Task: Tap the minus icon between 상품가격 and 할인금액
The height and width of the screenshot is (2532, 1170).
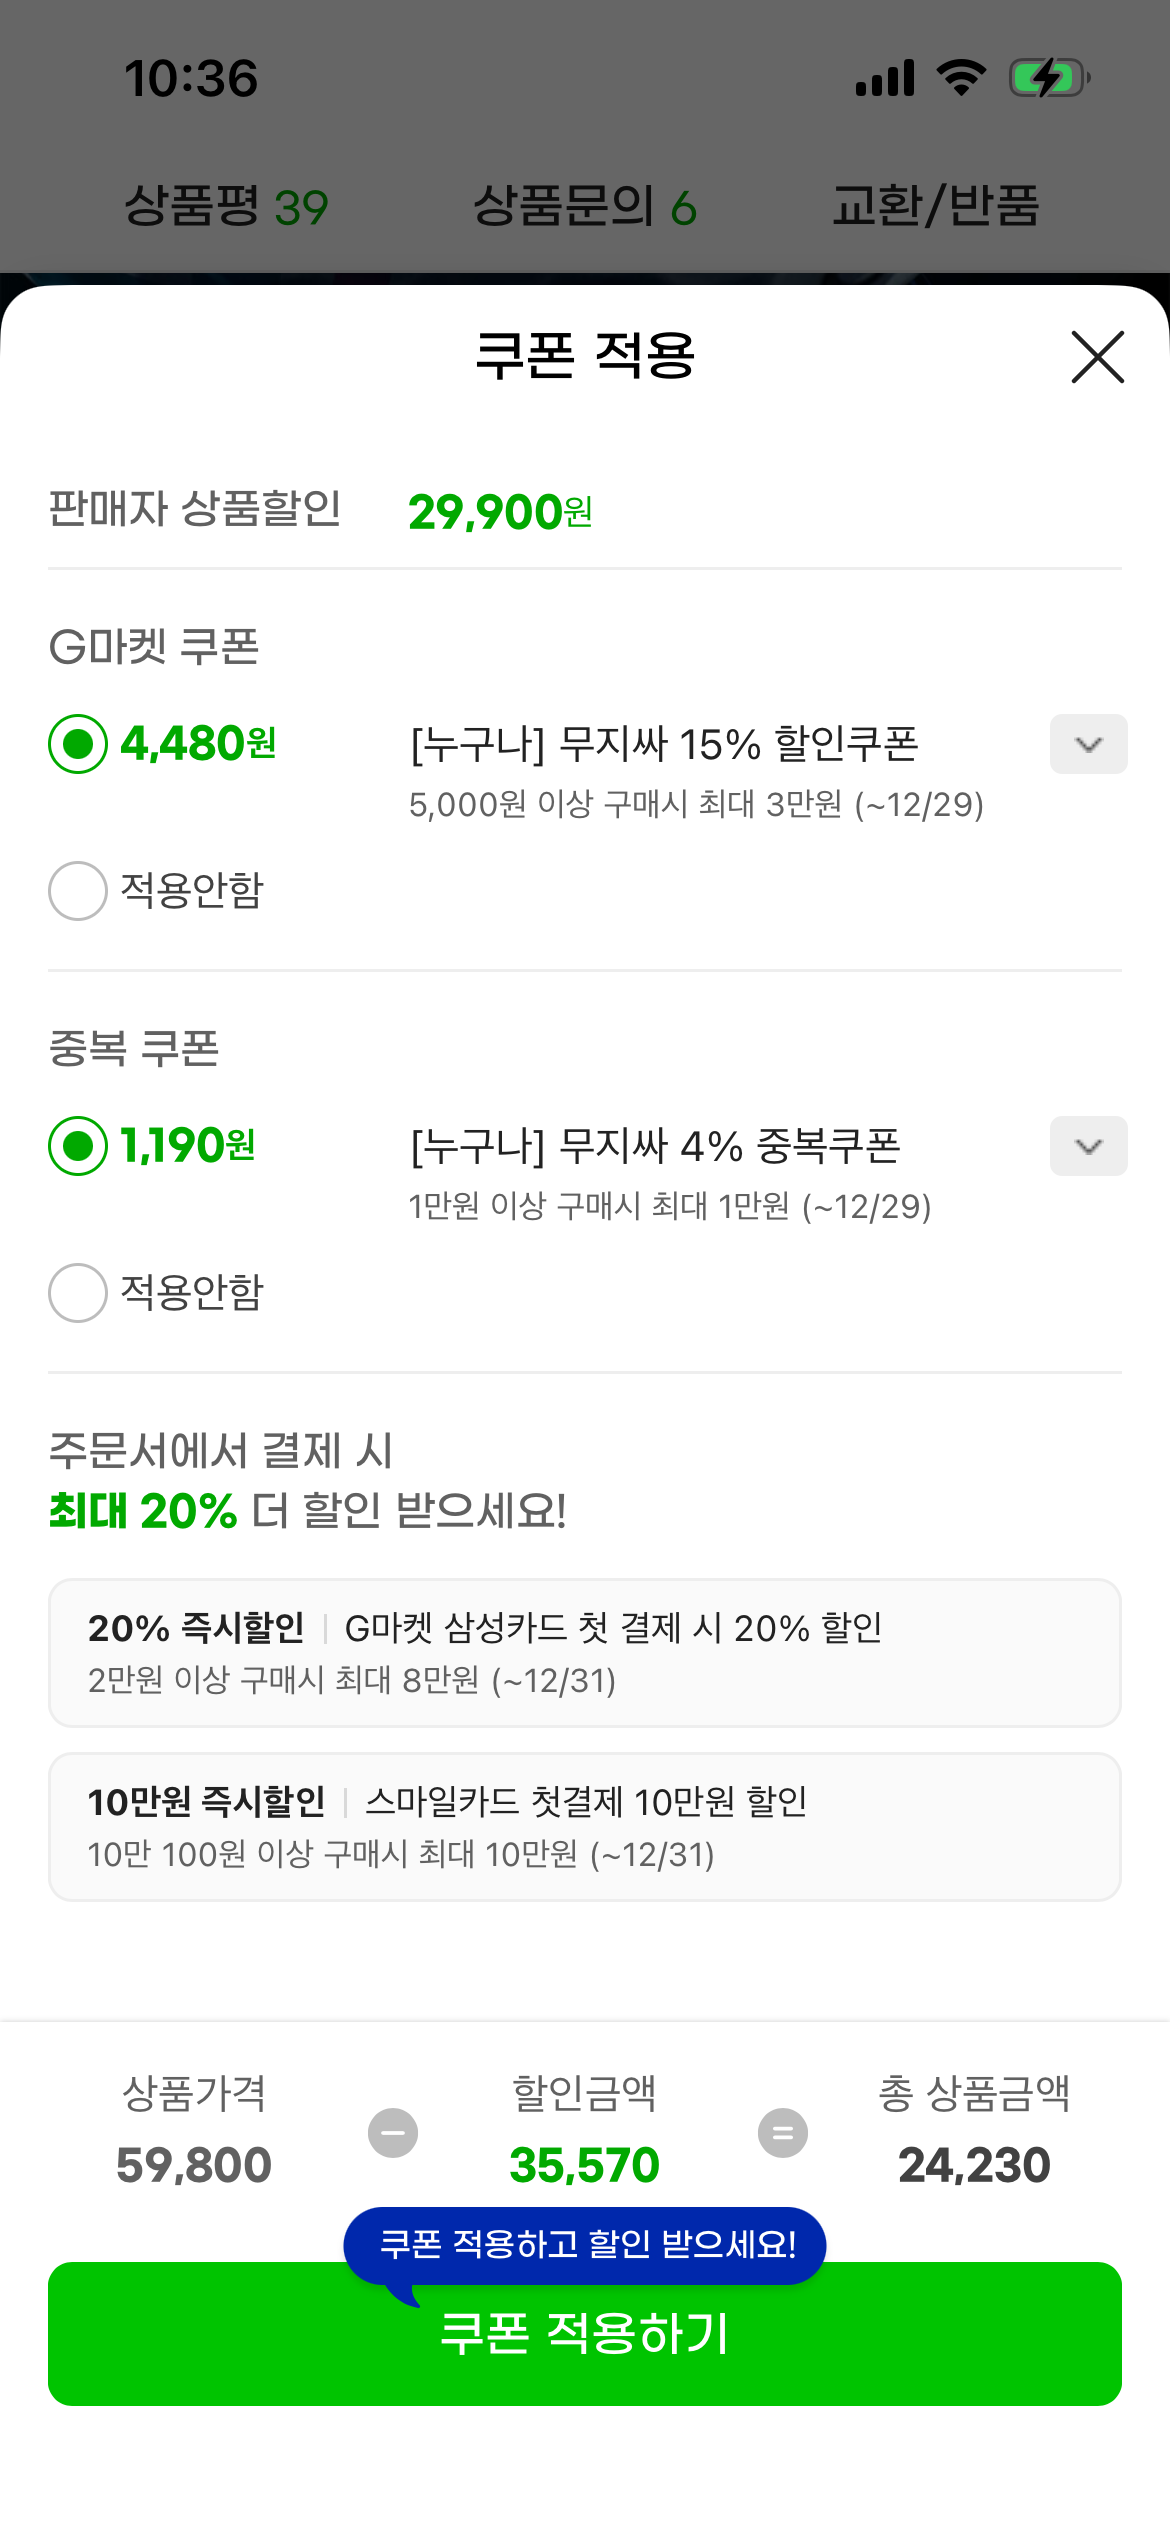Action: [x=393, y=2133]
